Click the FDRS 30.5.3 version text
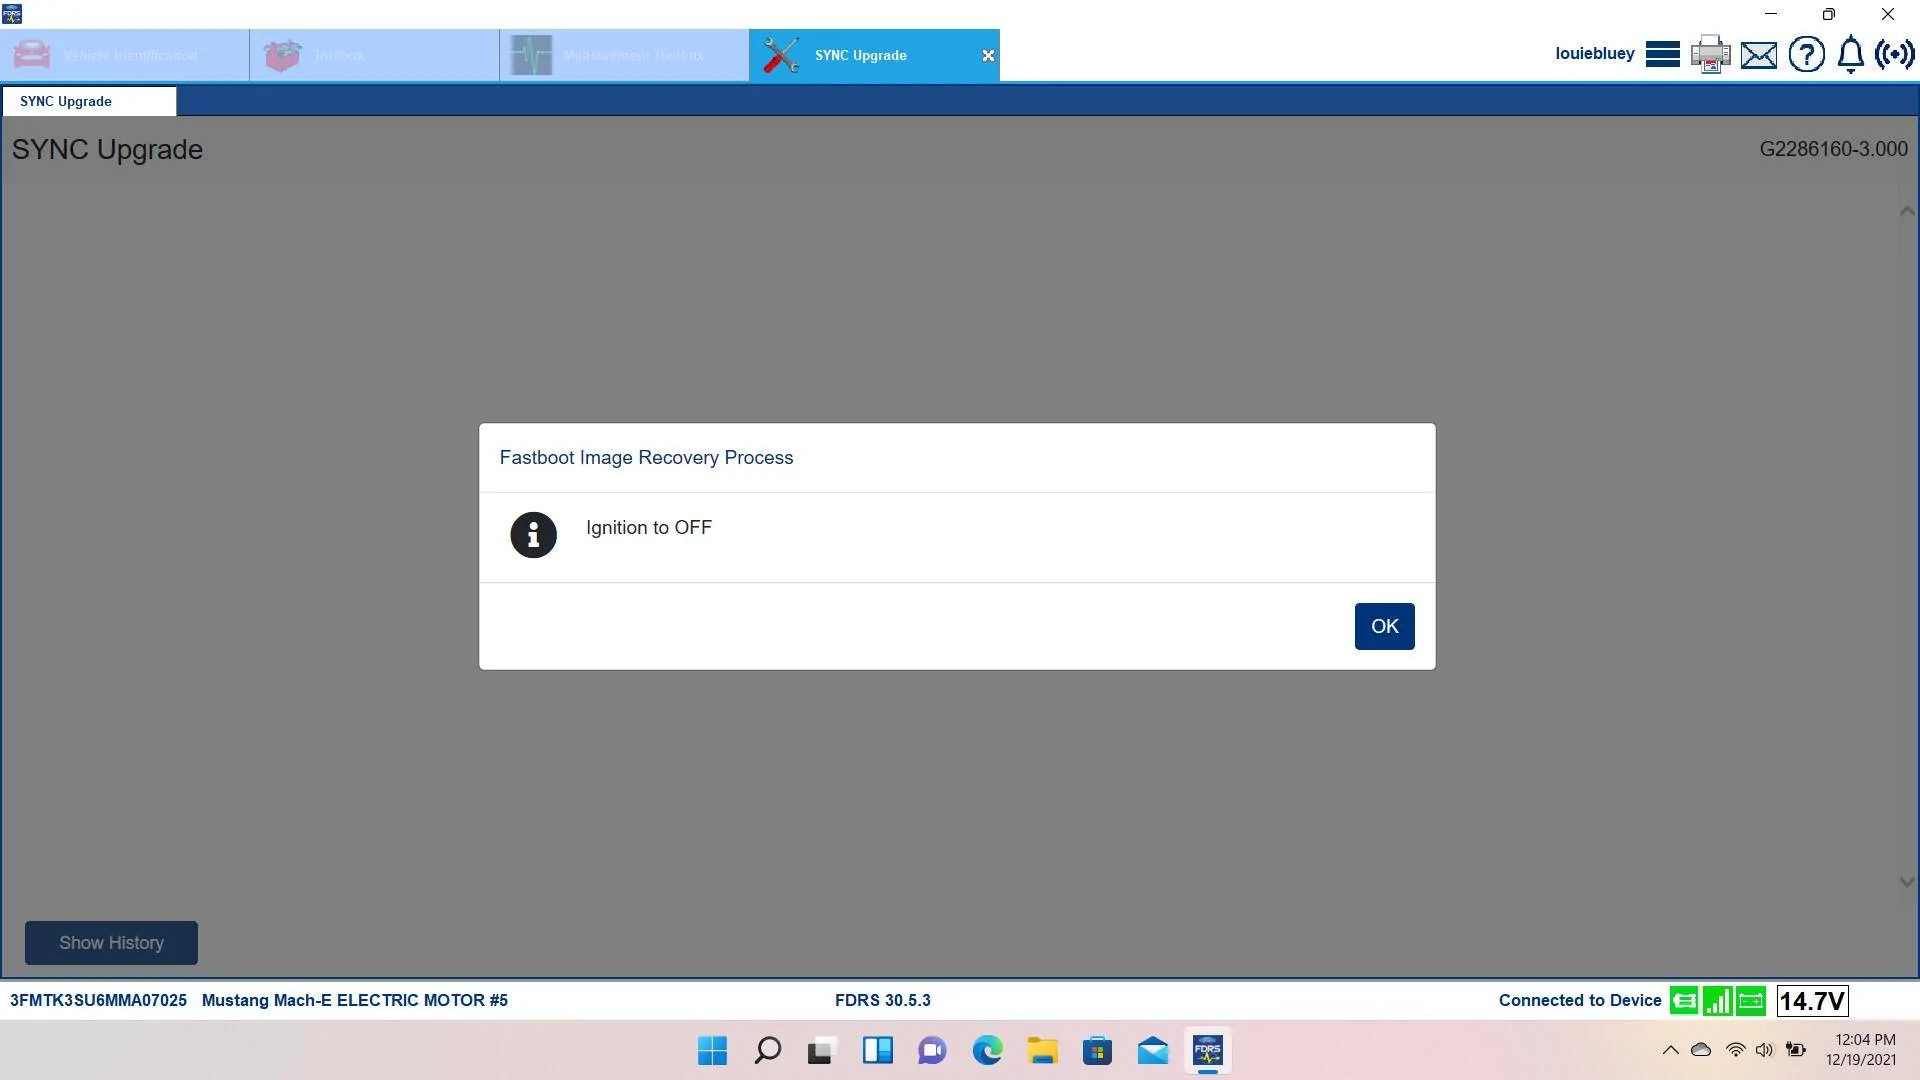This screenshot has height=1080, width=1920. tap(883, 1001)
